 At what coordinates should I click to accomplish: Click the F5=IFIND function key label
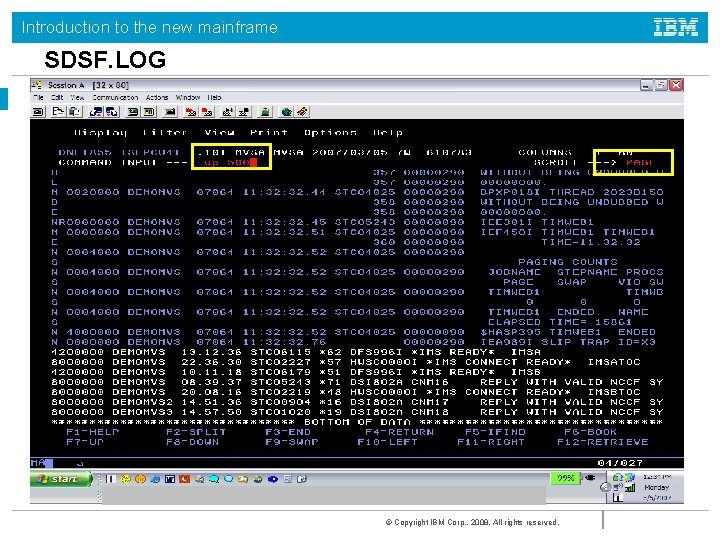click(x=495, y=432)
